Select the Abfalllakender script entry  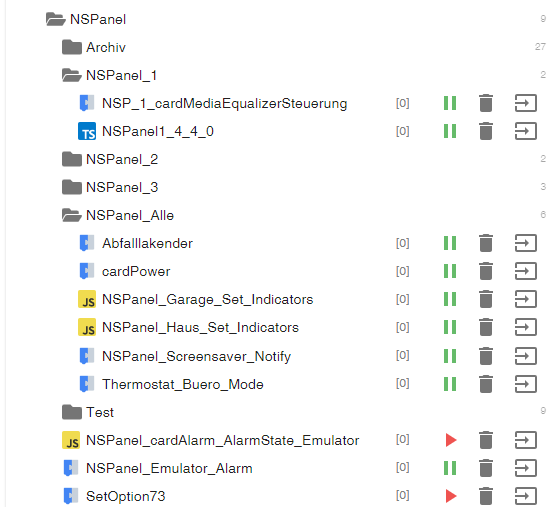pyautogui.click(x=147, y=243)
